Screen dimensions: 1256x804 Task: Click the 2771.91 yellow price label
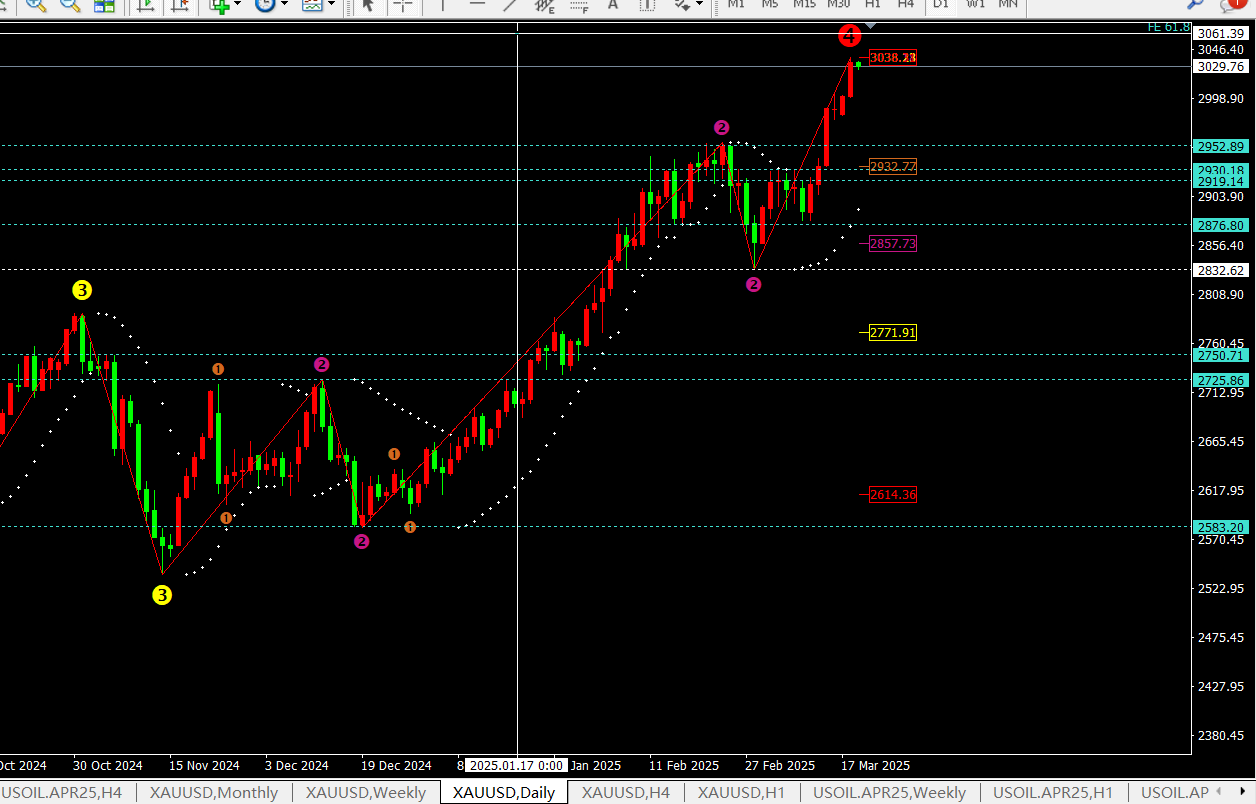click(892, 332)
